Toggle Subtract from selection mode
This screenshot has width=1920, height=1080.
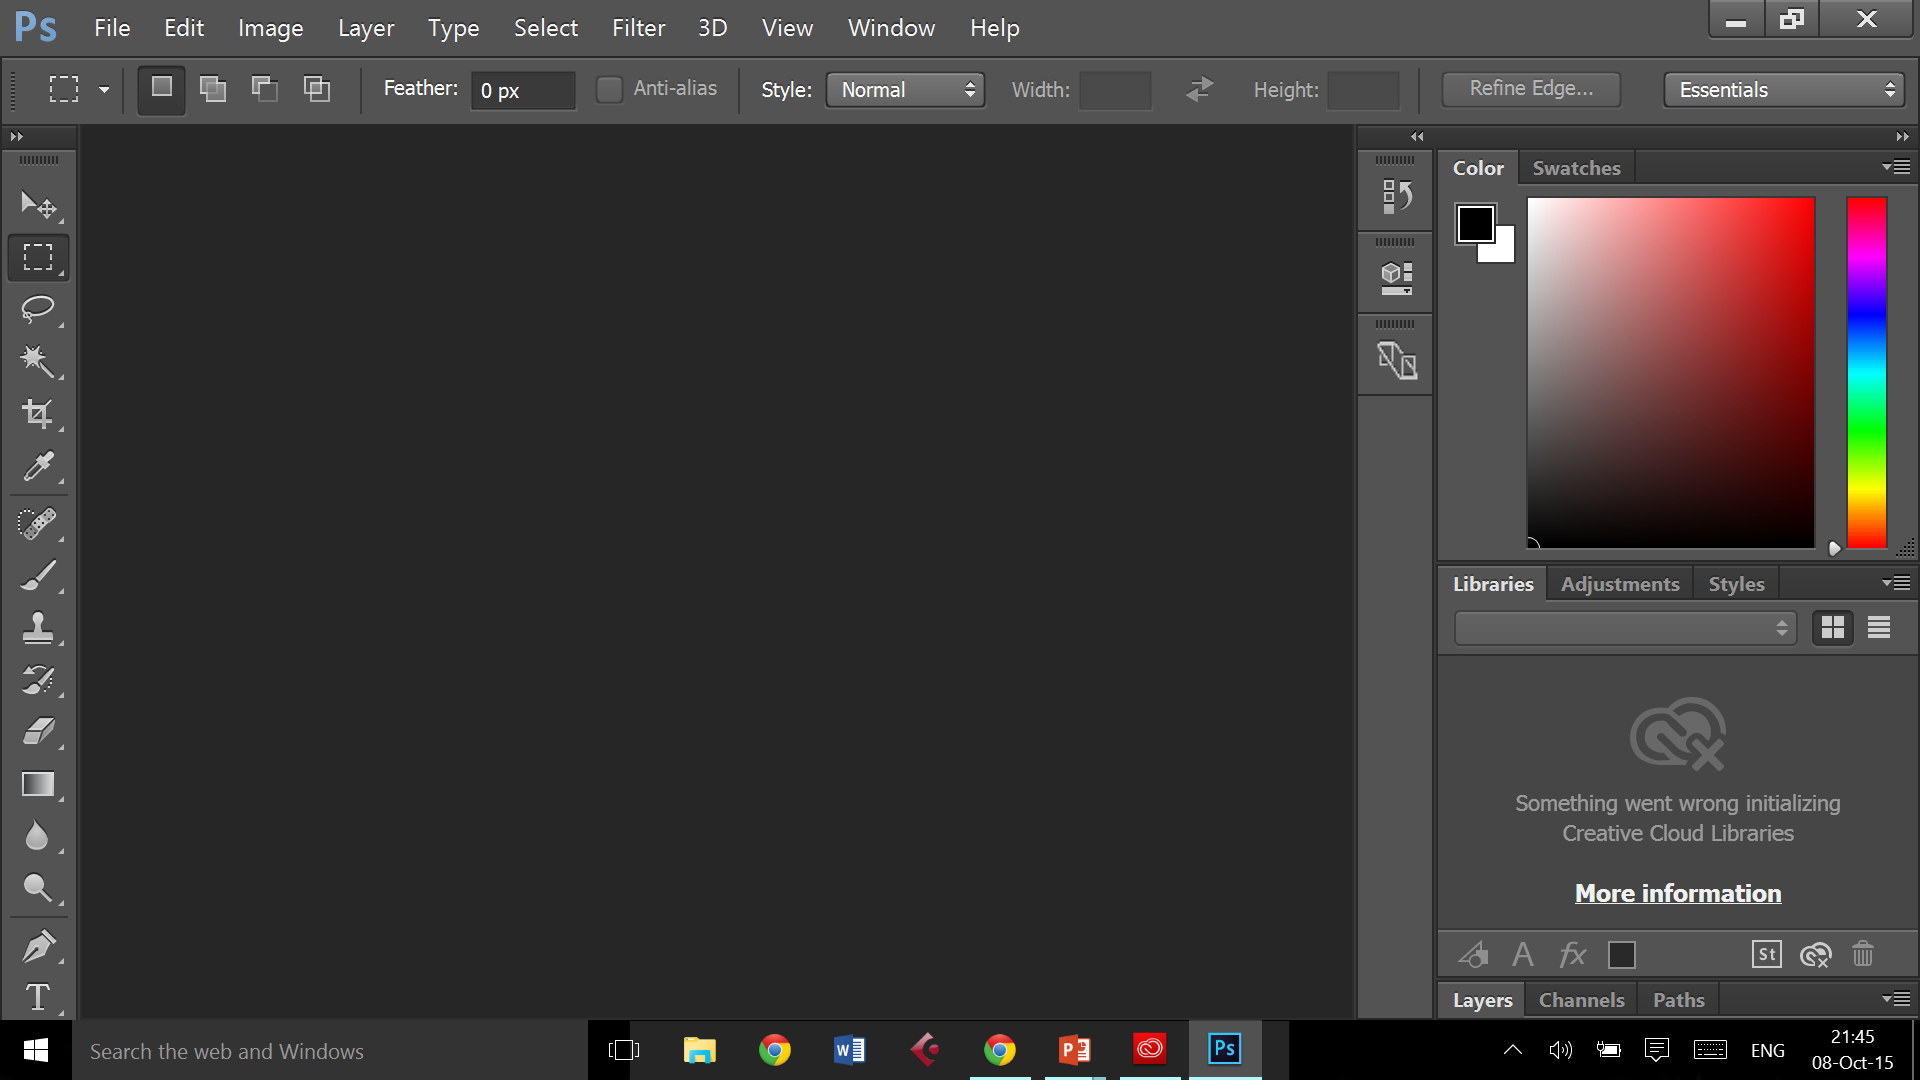(264, 88)
